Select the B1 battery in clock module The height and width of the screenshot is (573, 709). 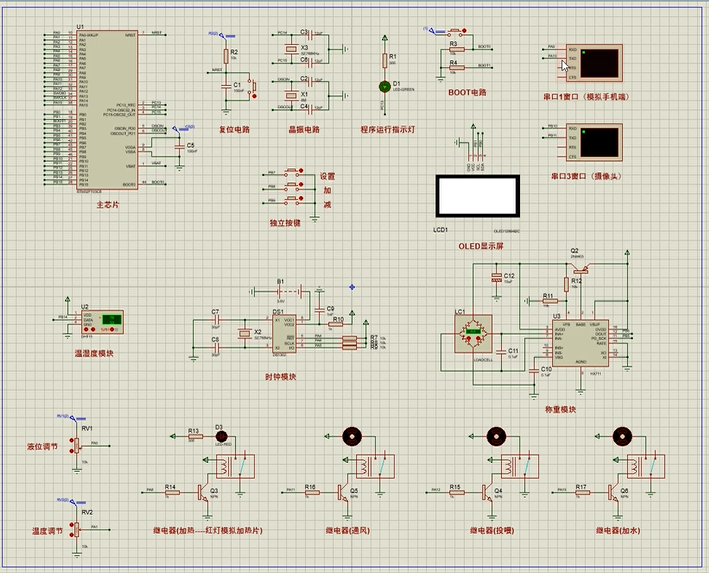coord(281,290)
